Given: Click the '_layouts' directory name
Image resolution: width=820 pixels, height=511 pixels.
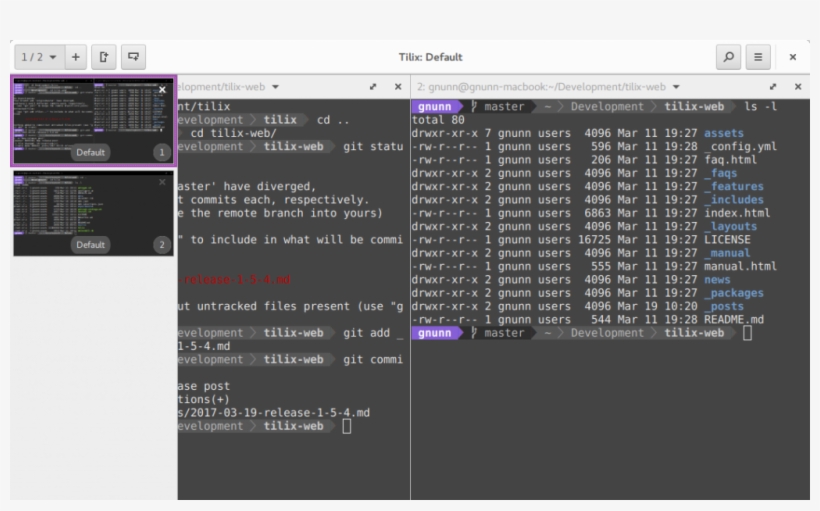Looking at the screenshot, I should (x=731, y=226).
